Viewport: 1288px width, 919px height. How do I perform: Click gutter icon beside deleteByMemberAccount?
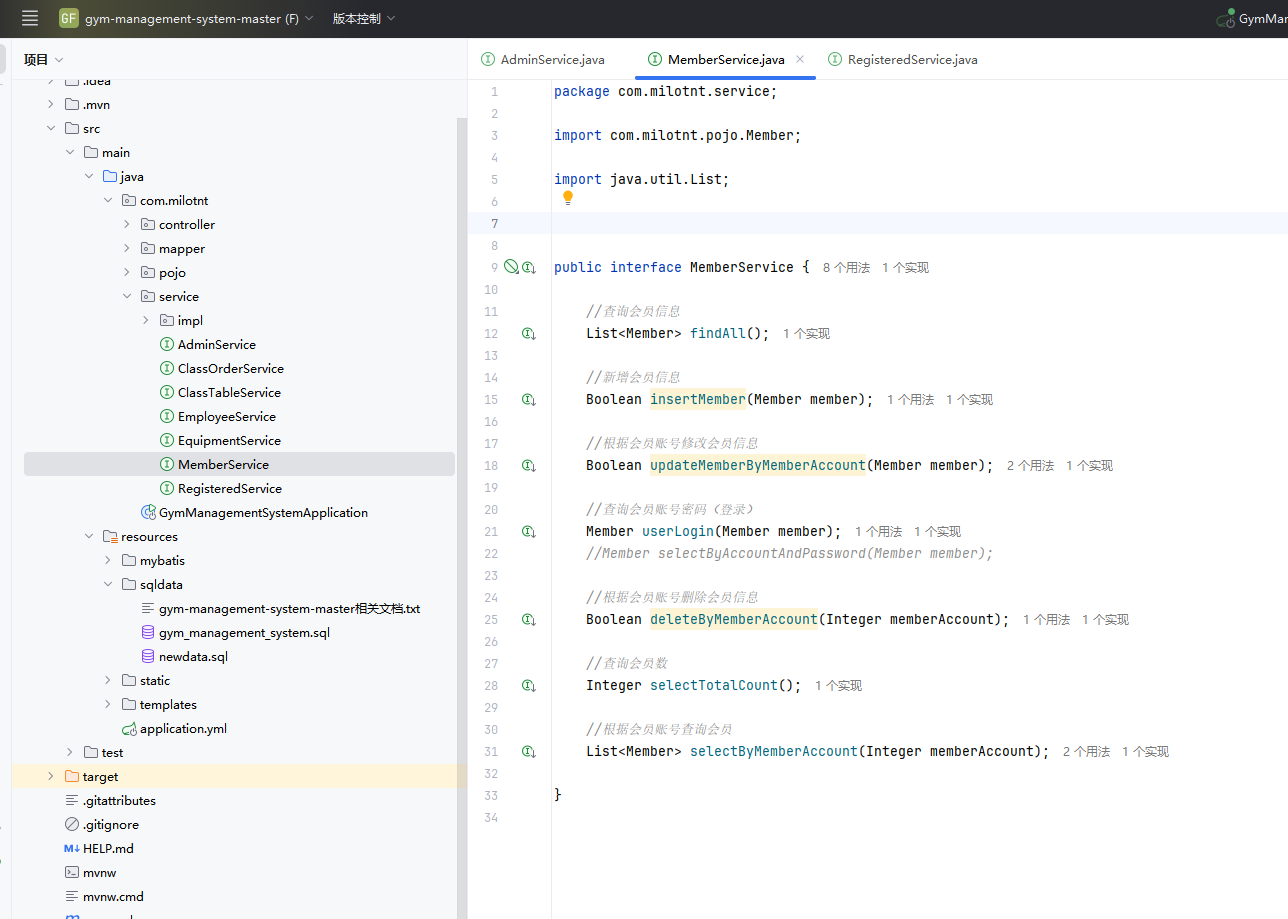[528, 619]
